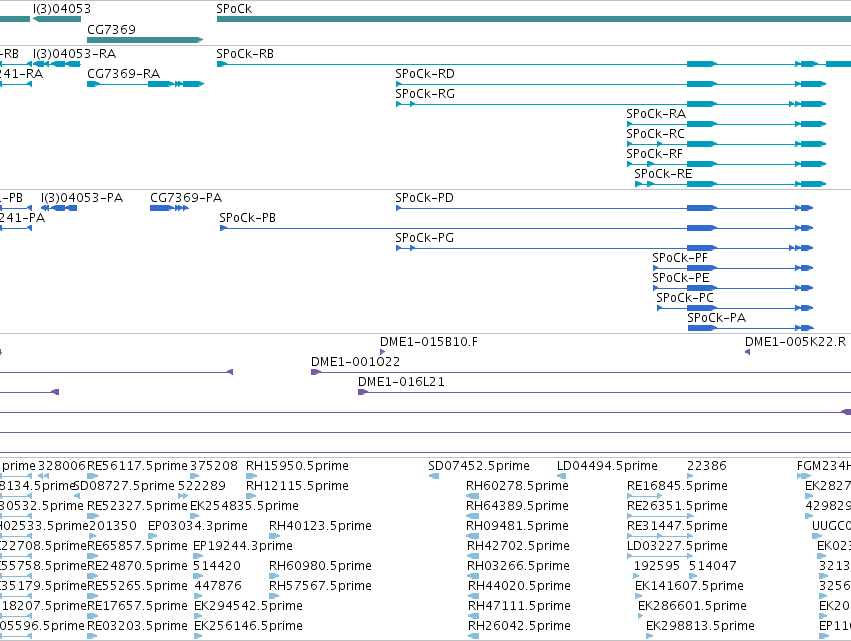Screen dimensions: 851x641
Task: Click the SPoCk-RC transcript label
Action: pos(655,134)
